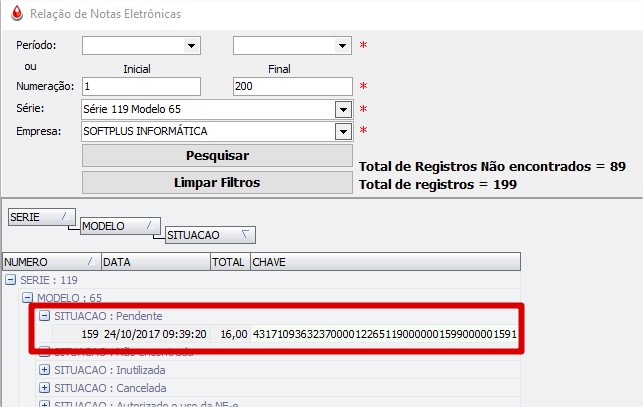This screenshot has width=643, height=407.
Task: Sort by the NUMERO column header
Action: click(x=52, y=262)
